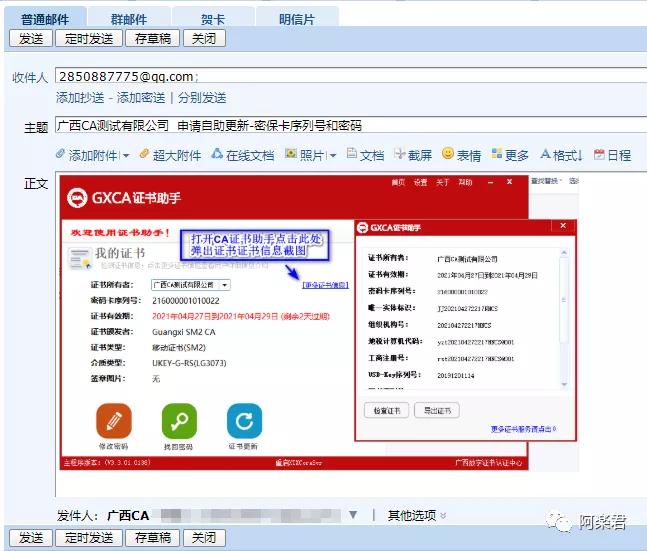The image size is (647, 551).
Task: Click the 更多证书信息 link
Action: pos(326,285)
